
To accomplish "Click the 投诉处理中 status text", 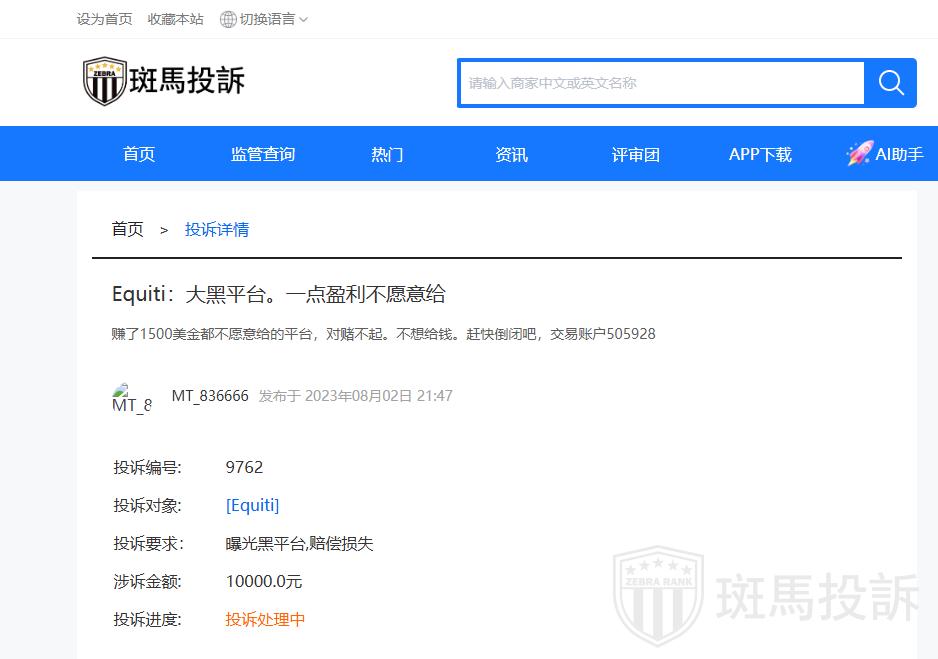I will point(265,619).
